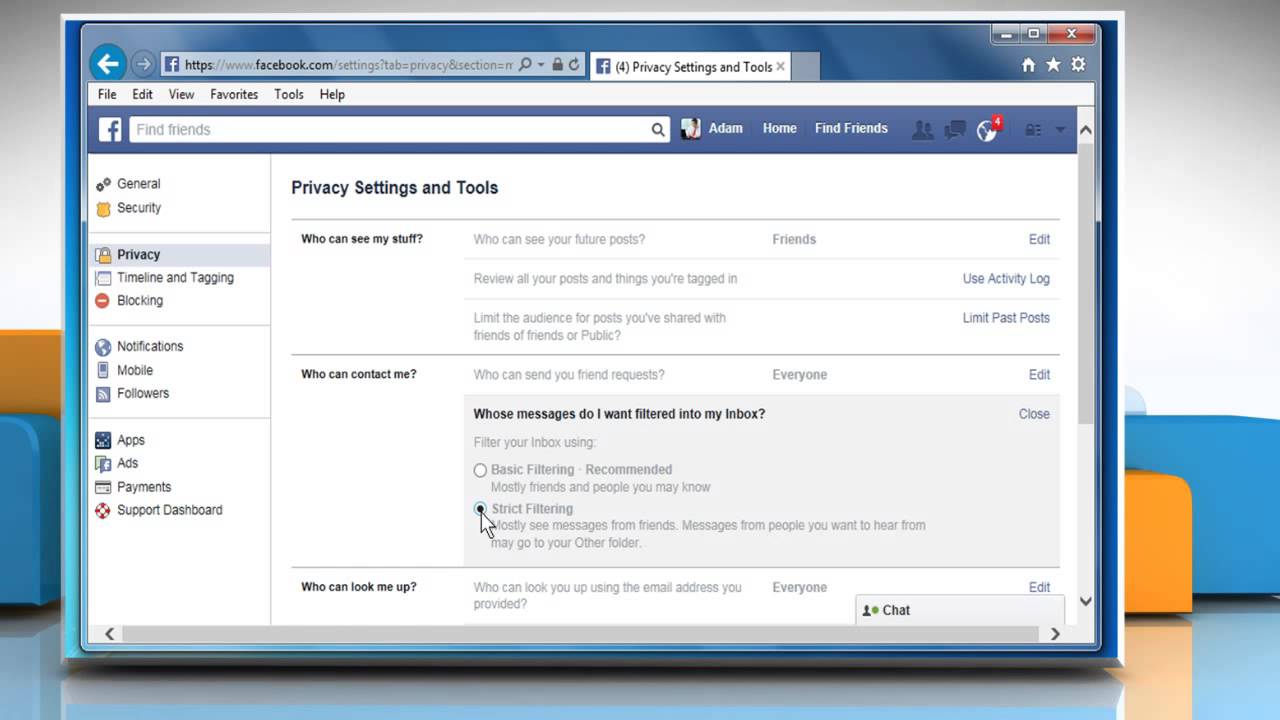Select the Privacy Settings and Tools tab
1280x720 pixels.
click(690, 66)
